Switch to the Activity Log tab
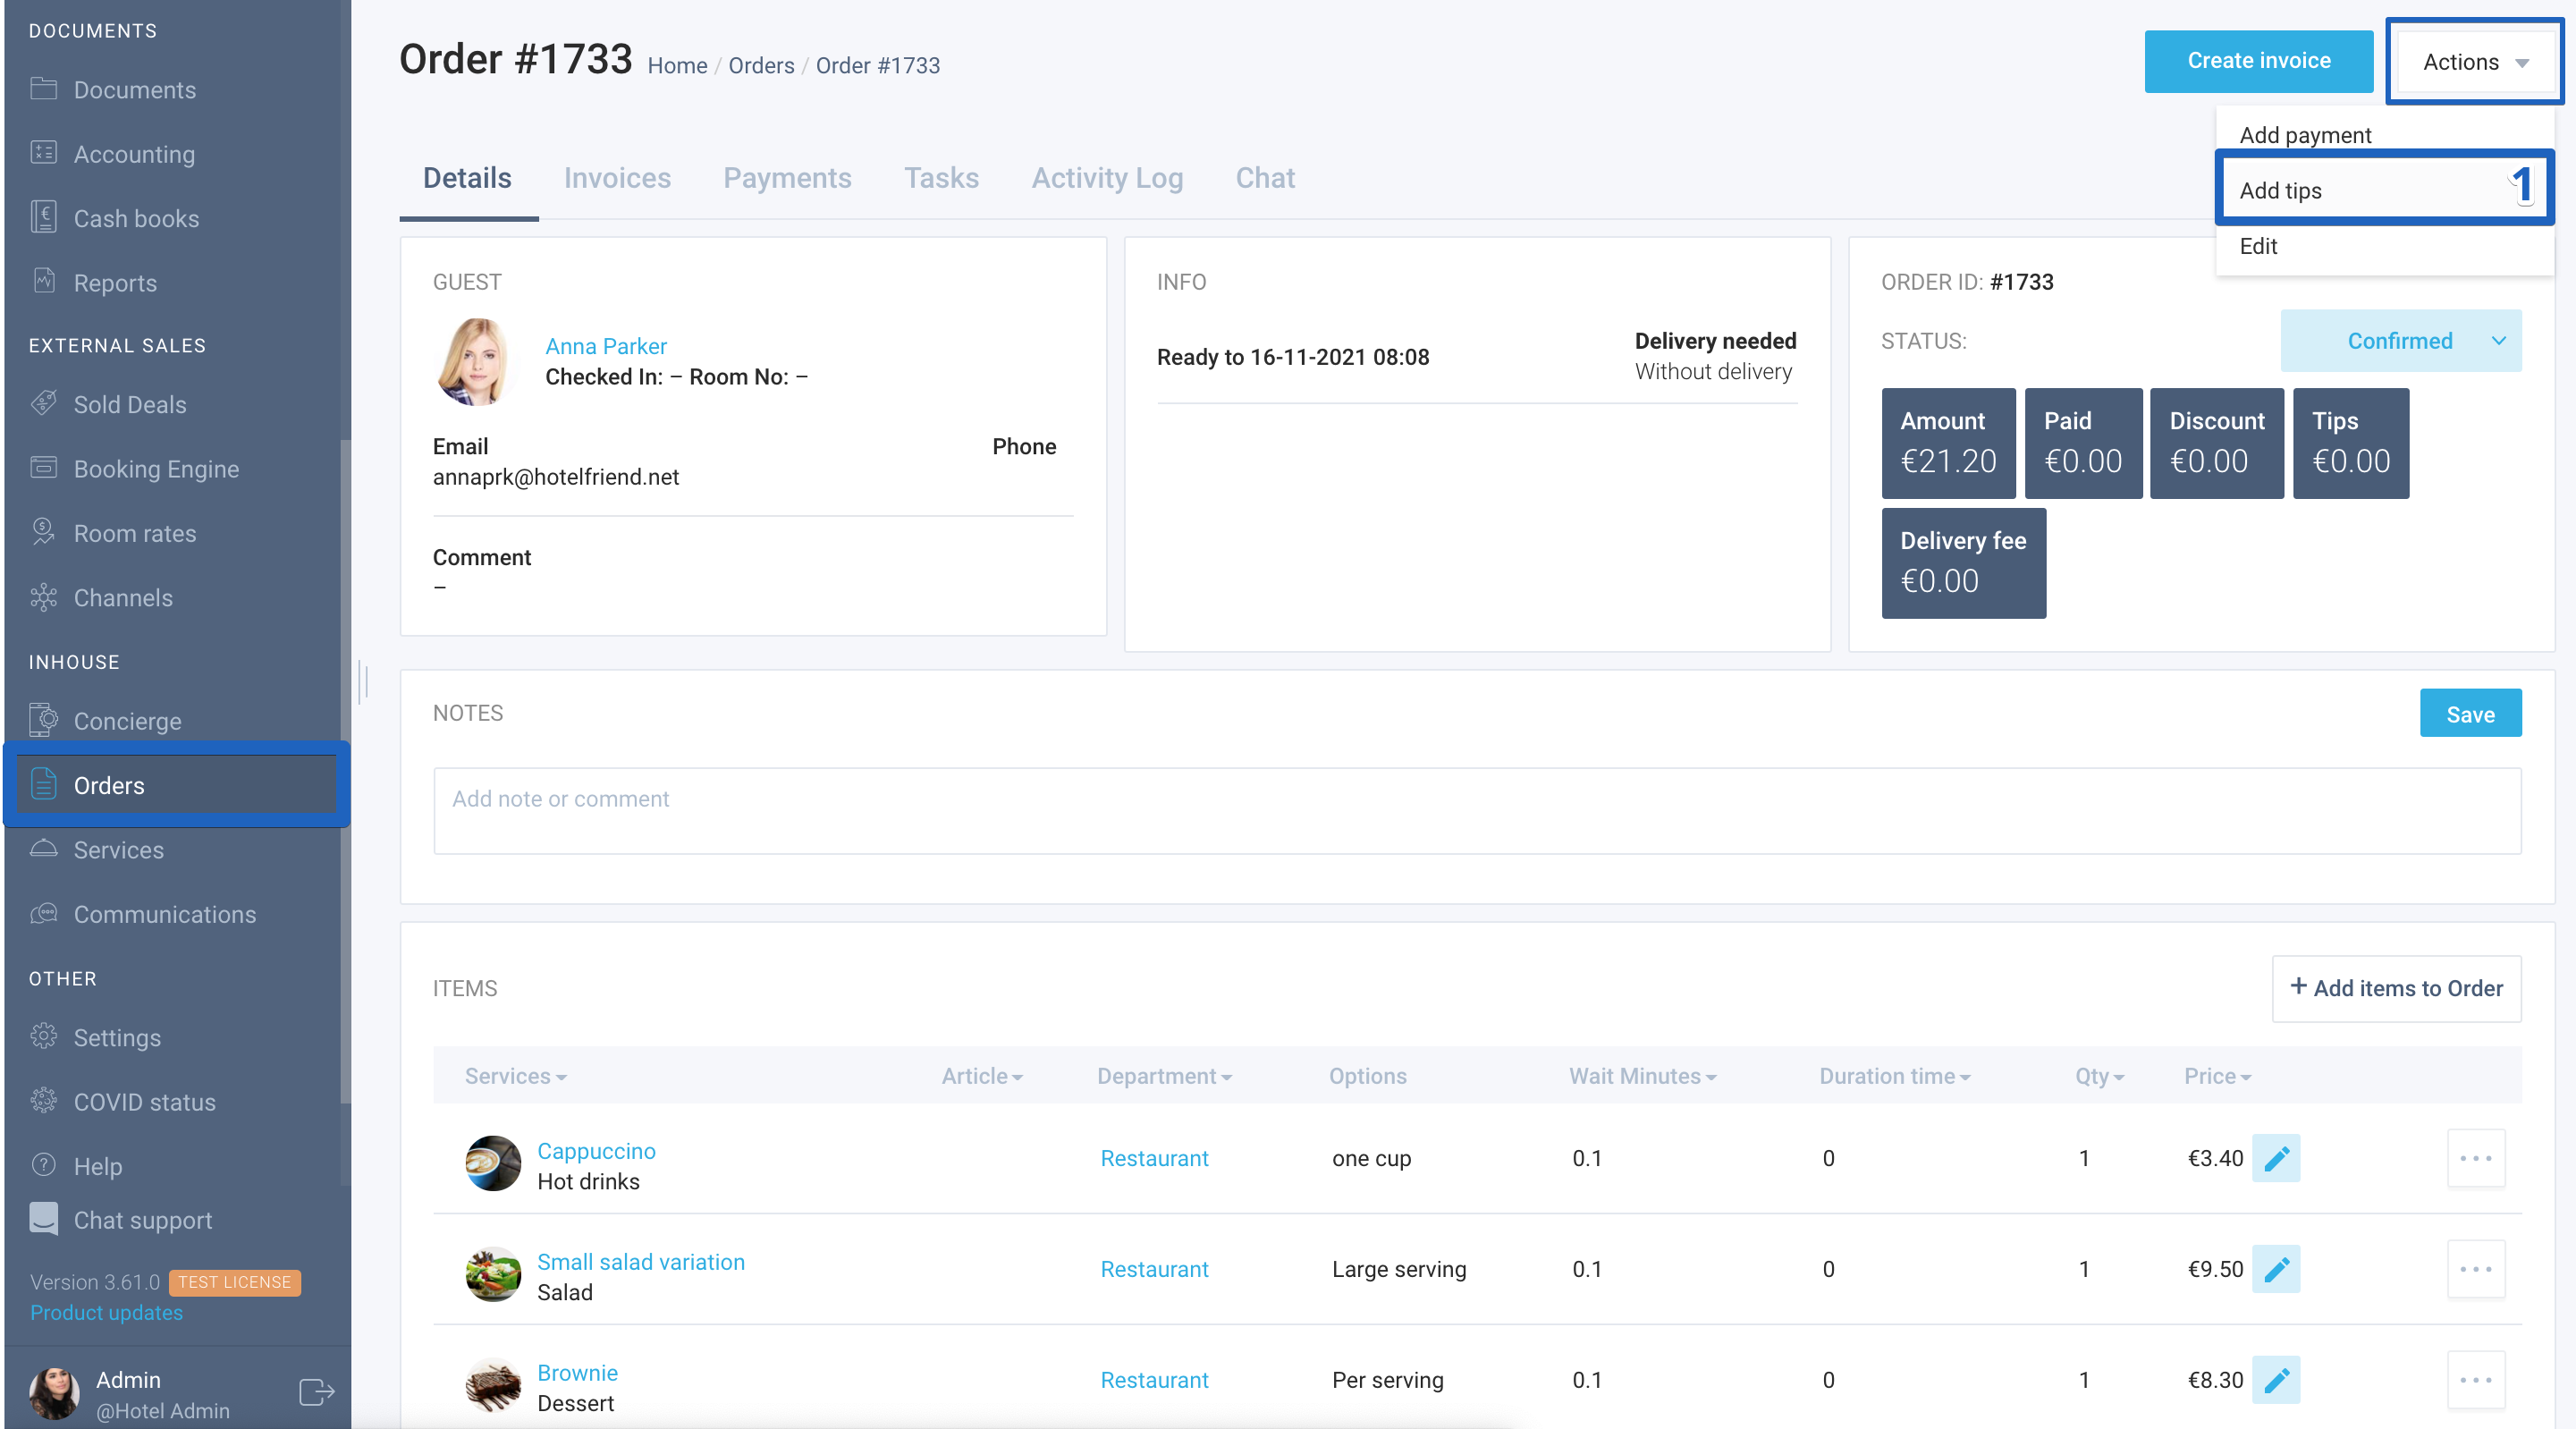 [x=1107, y=178]
